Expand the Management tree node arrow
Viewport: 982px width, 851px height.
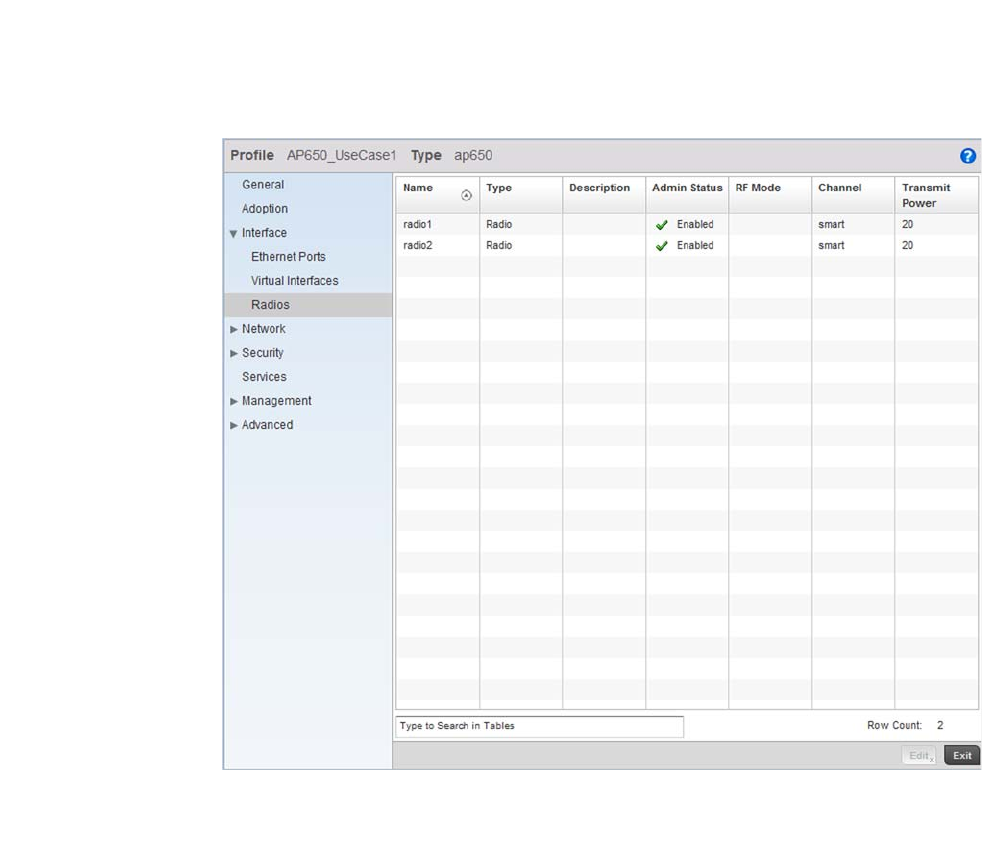click(234, 401)
